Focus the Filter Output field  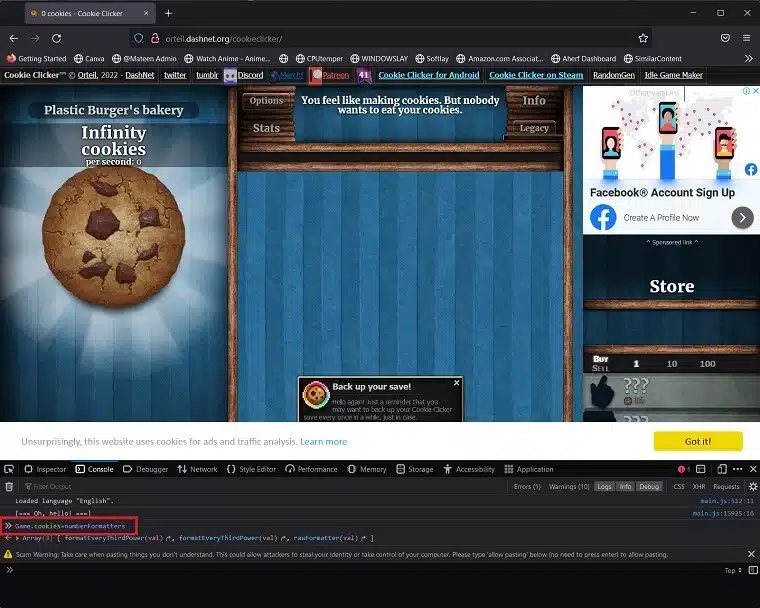[x=262, y=486]
